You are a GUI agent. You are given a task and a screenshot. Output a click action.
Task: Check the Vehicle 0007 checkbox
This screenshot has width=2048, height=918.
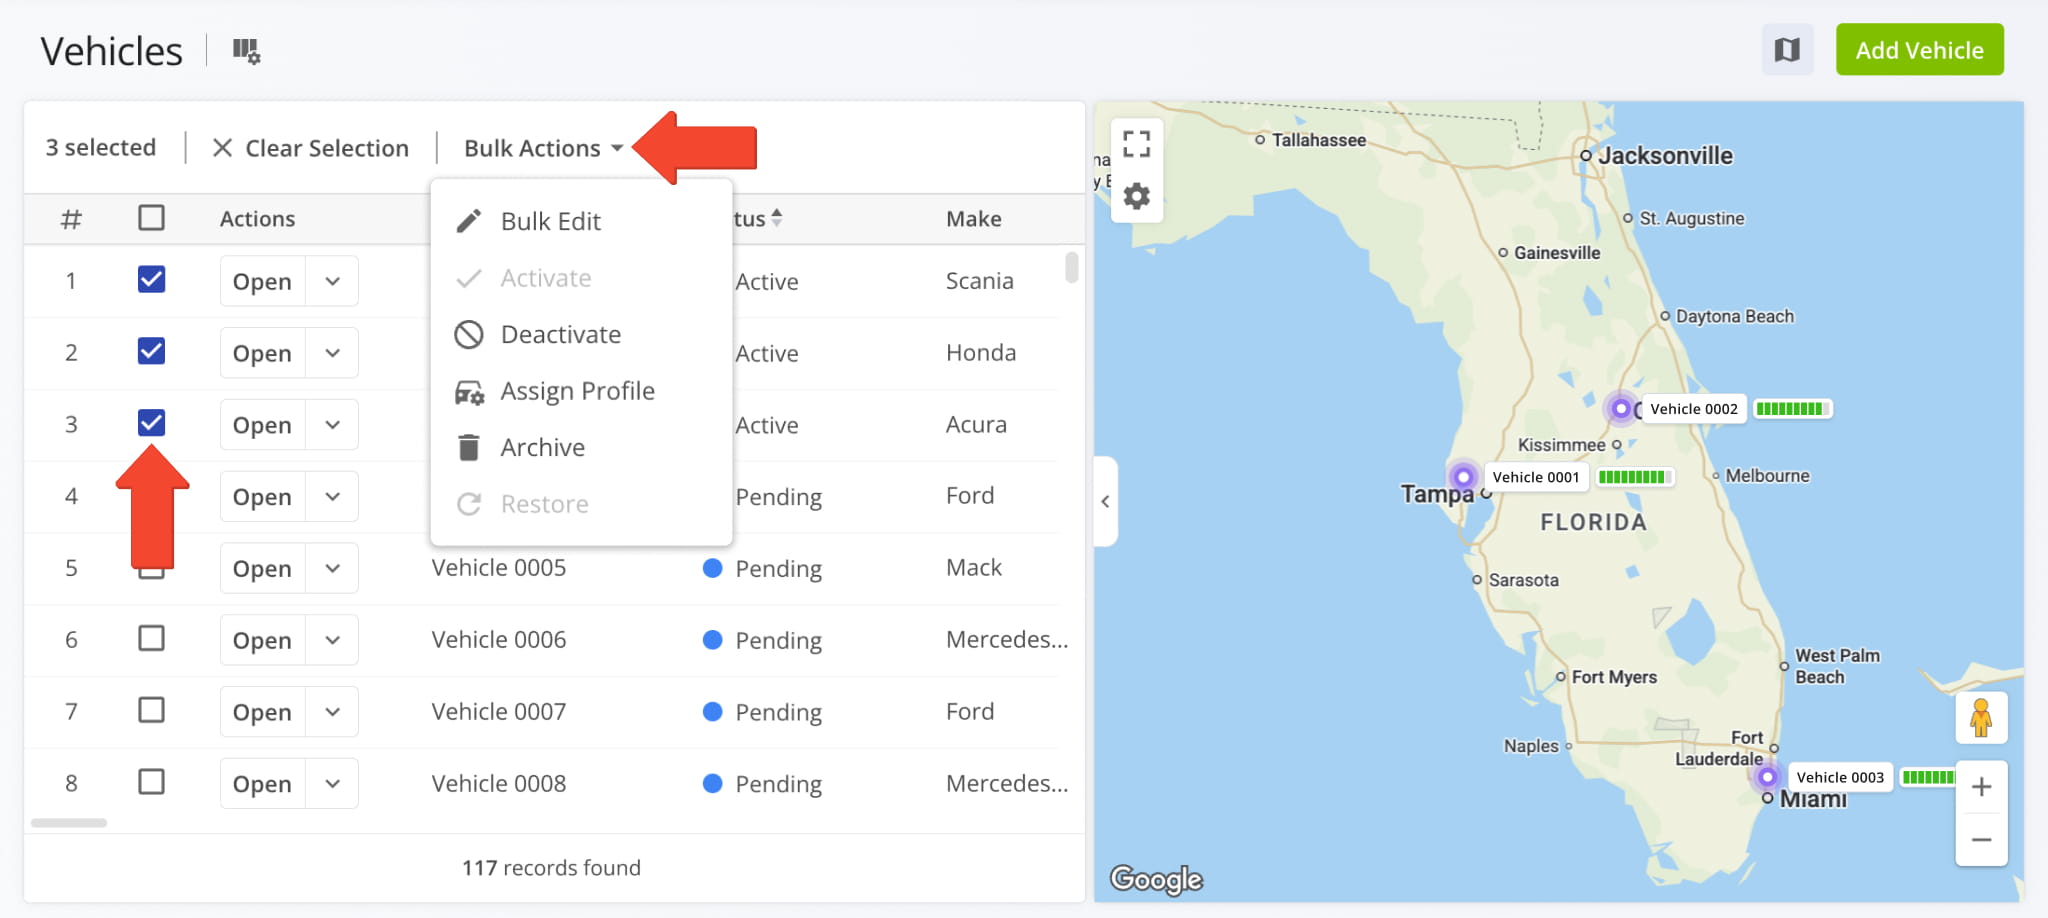(x=151, y=710)
